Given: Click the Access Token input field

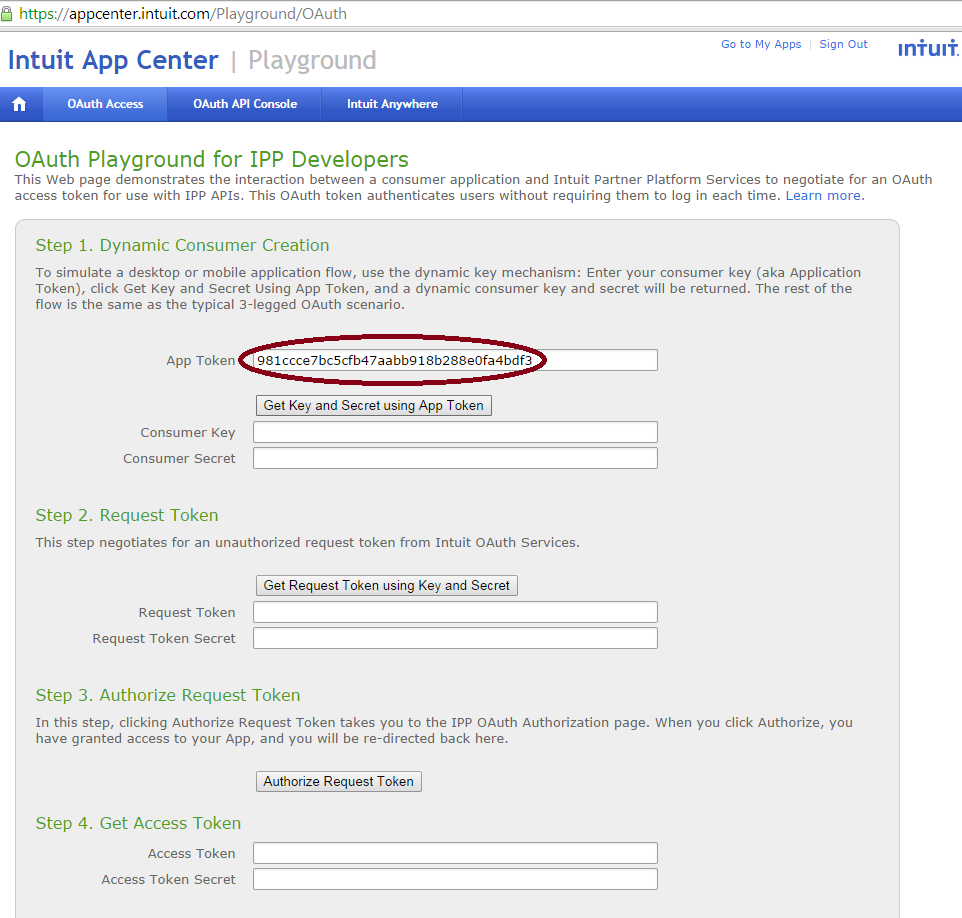Looking at the screenshot, I should click(455, 853).
